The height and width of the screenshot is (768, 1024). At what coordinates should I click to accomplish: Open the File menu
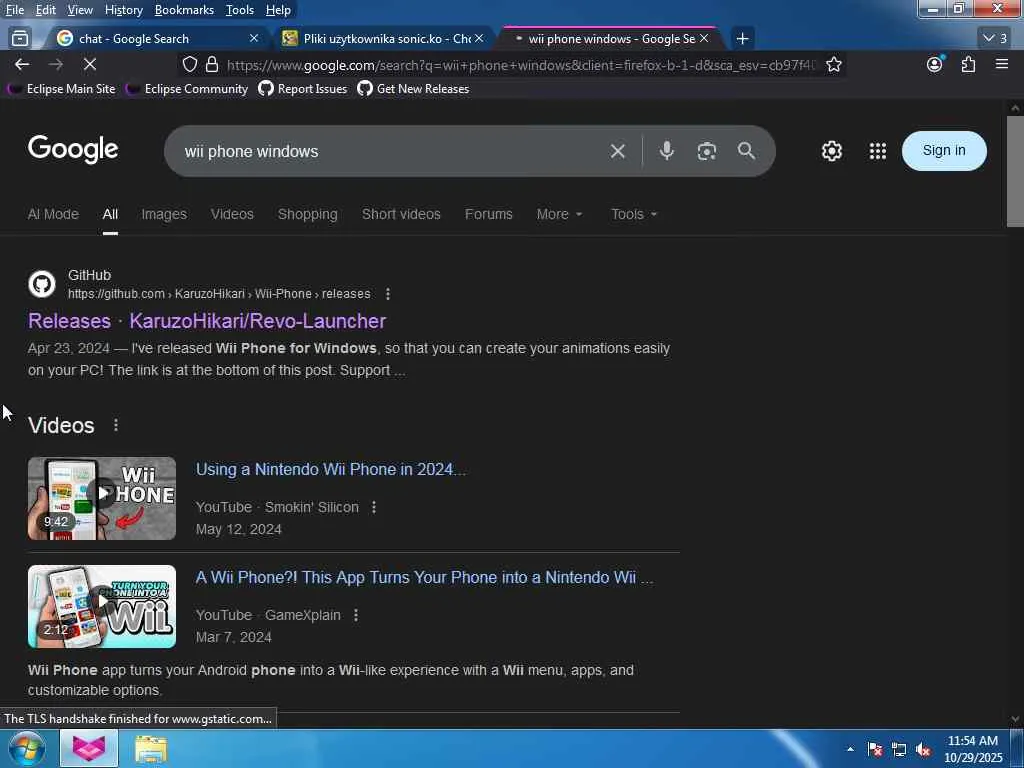[15, 10]
